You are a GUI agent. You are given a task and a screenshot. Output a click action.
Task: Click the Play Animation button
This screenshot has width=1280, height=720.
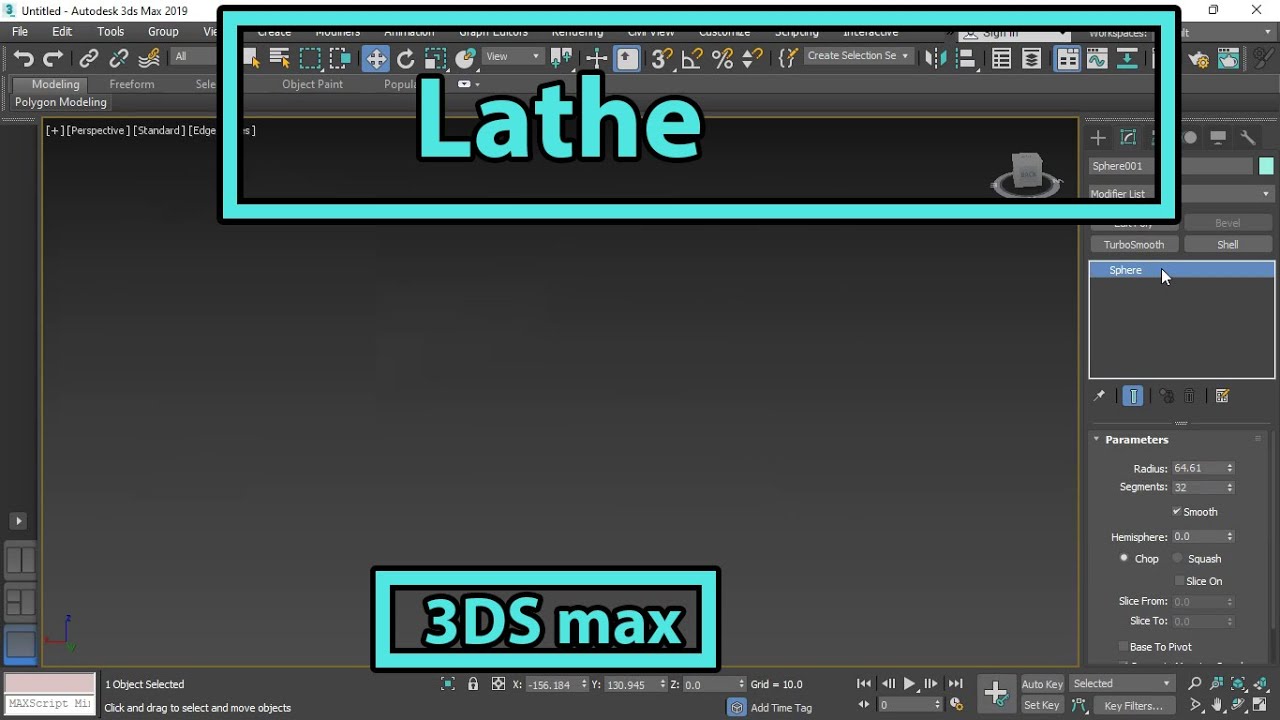(910, 684)
